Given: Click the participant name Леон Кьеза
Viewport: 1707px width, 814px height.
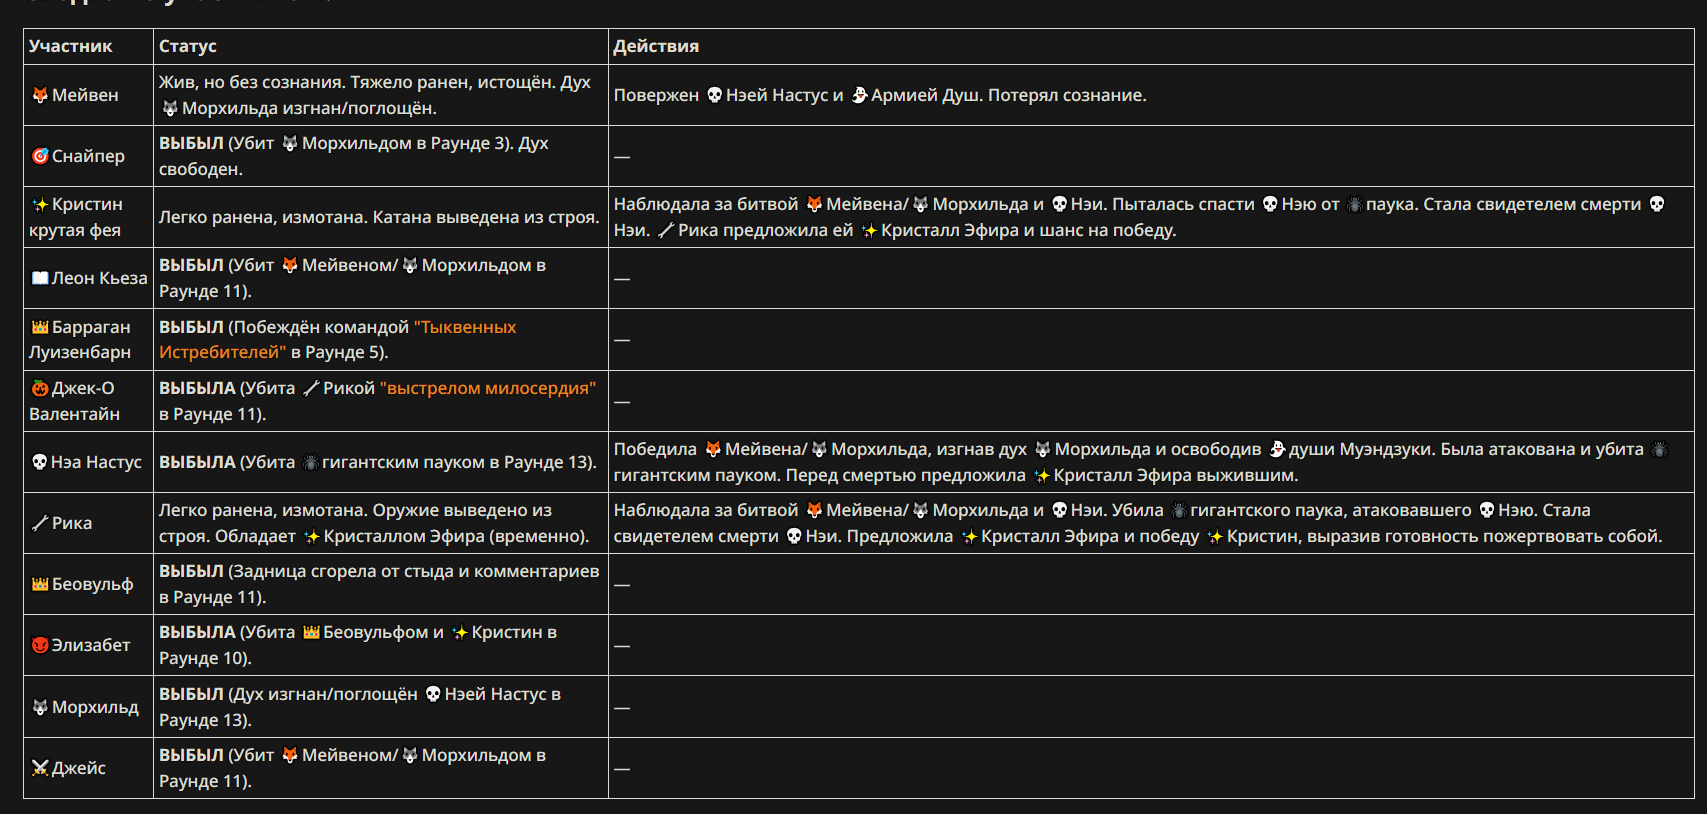Looking at the screenshot, I should (x=99, y=278).
